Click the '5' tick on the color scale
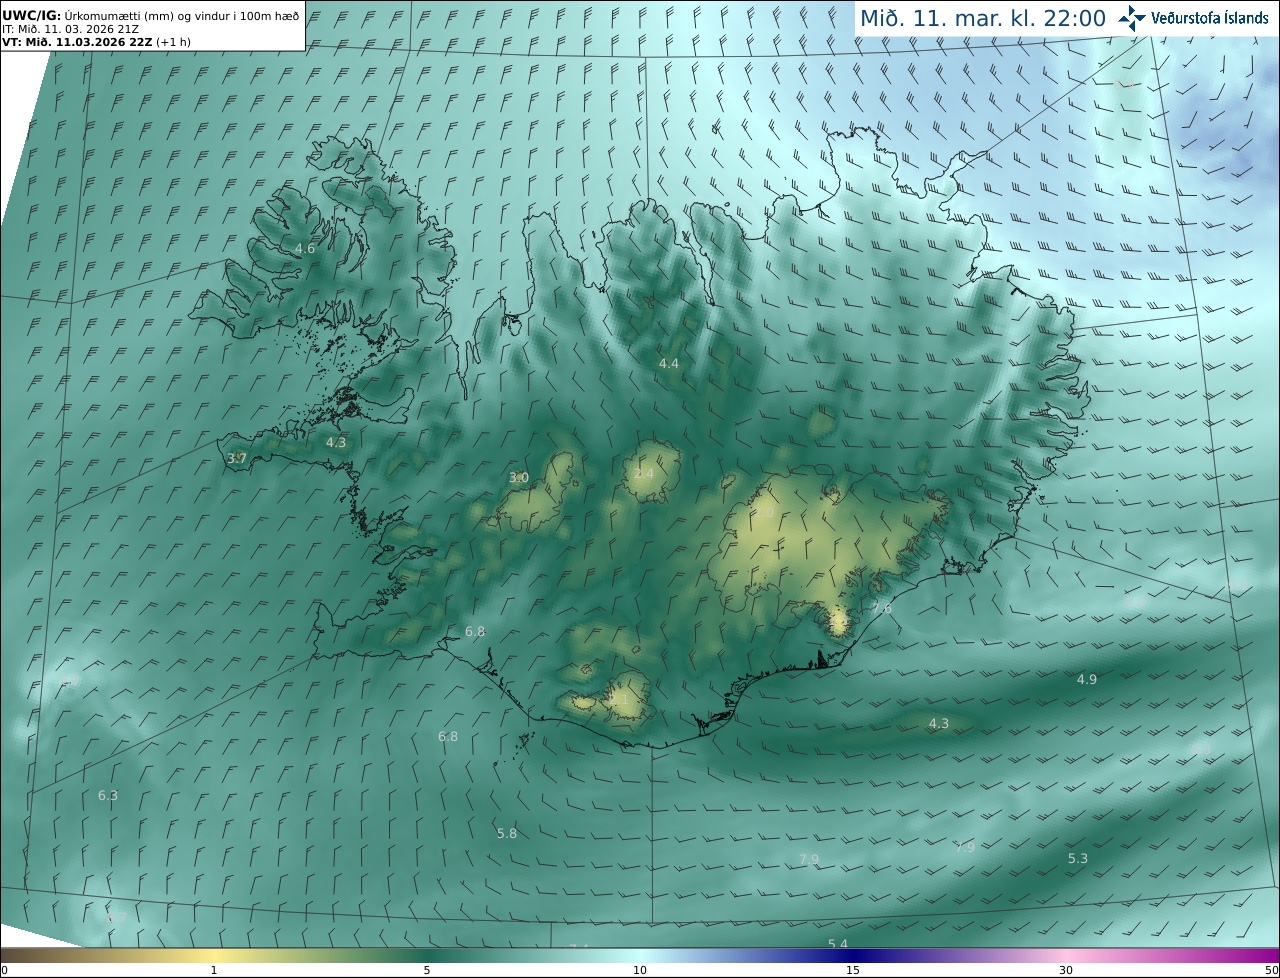 pos(427,970)
